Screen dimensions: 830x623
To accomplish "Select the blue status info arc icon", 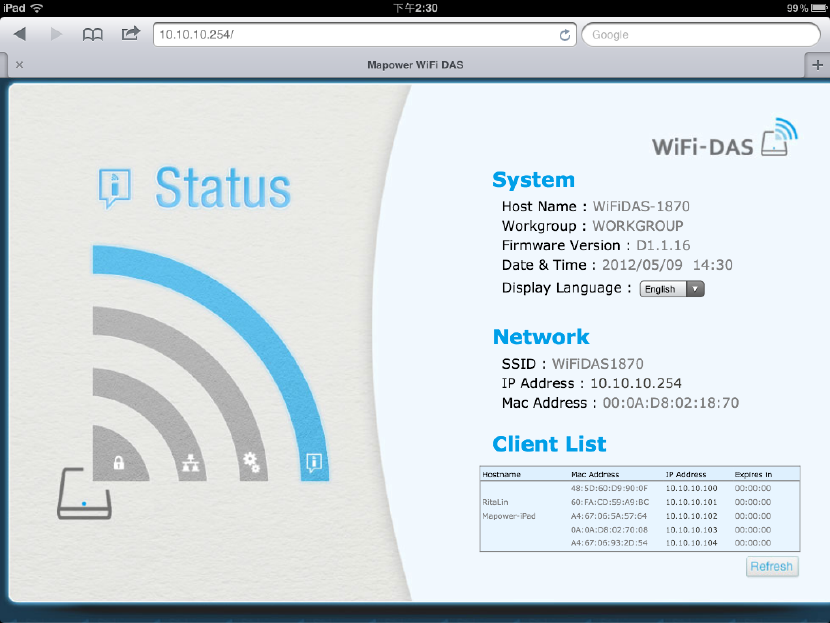I will (x=314, y=463).
